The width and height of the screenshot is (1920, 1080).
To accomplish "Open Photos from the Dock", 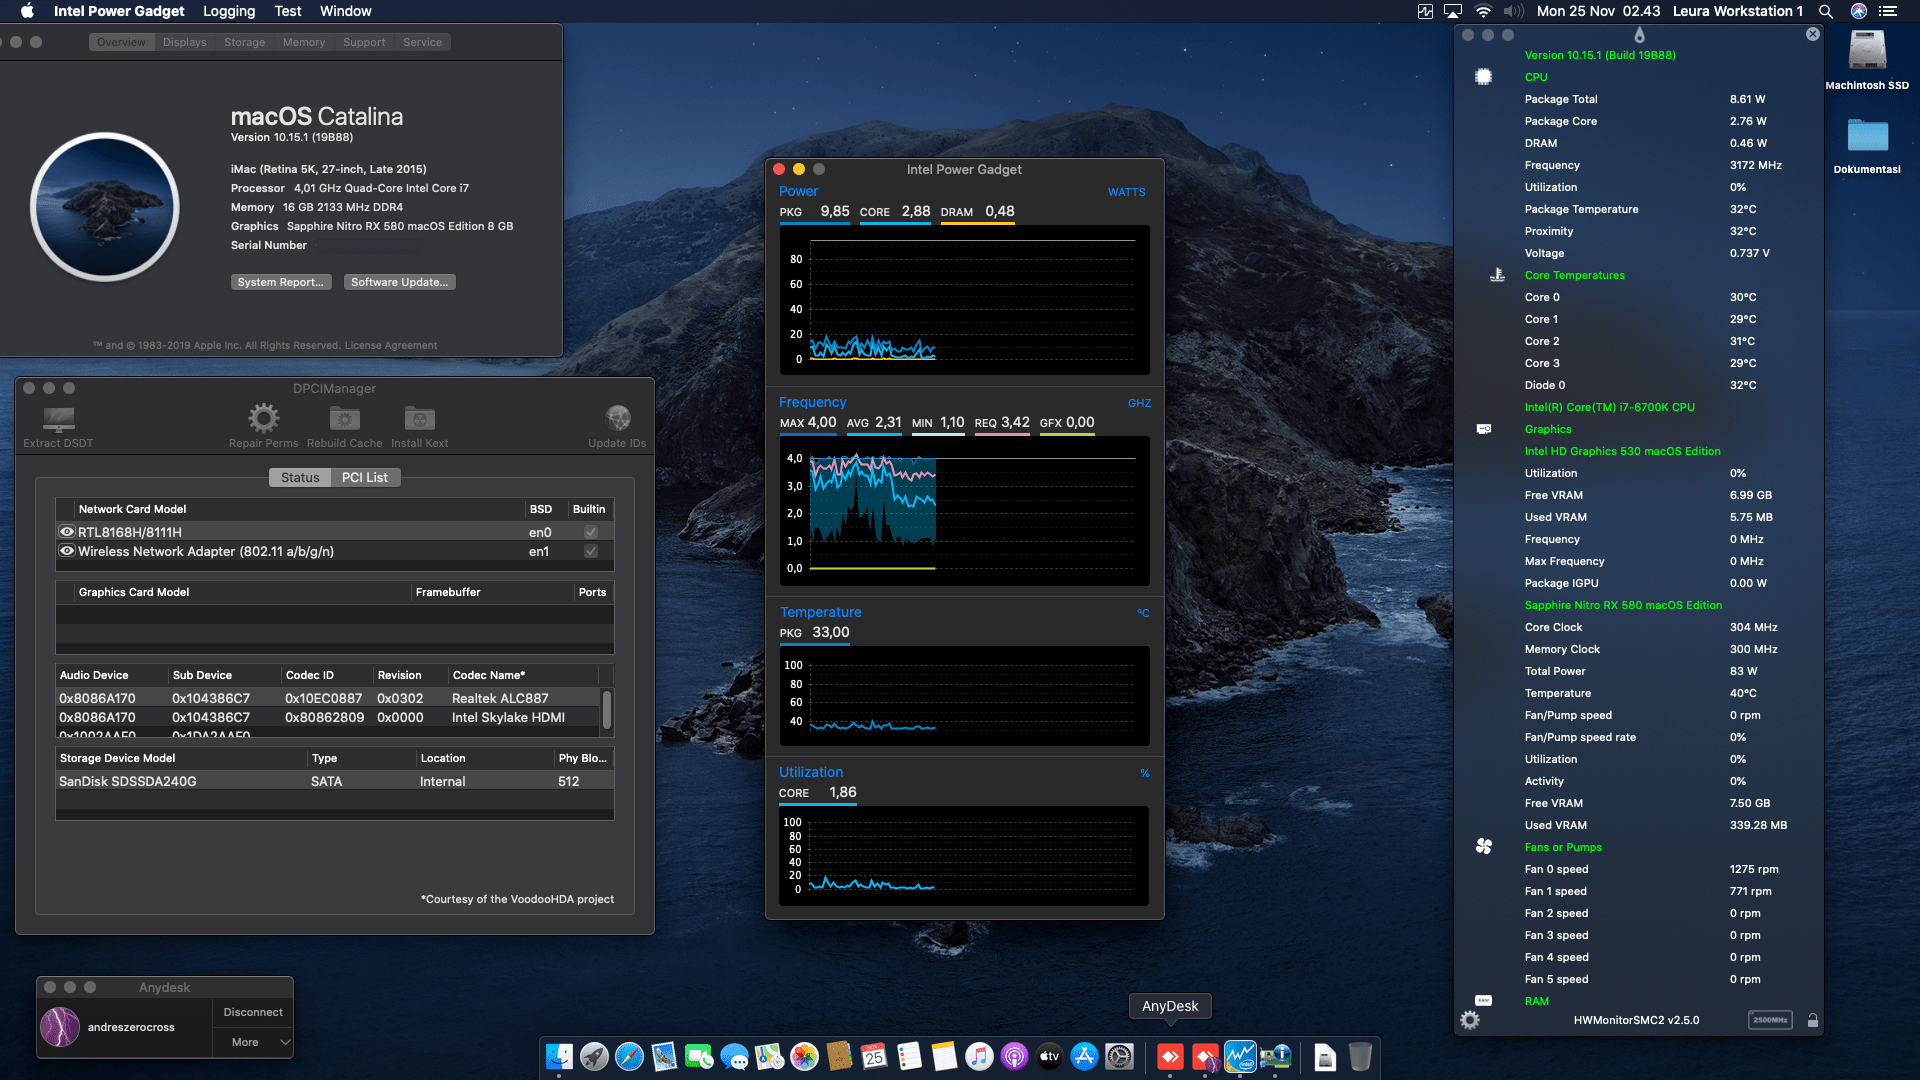I will click(x=804, y=1057).
